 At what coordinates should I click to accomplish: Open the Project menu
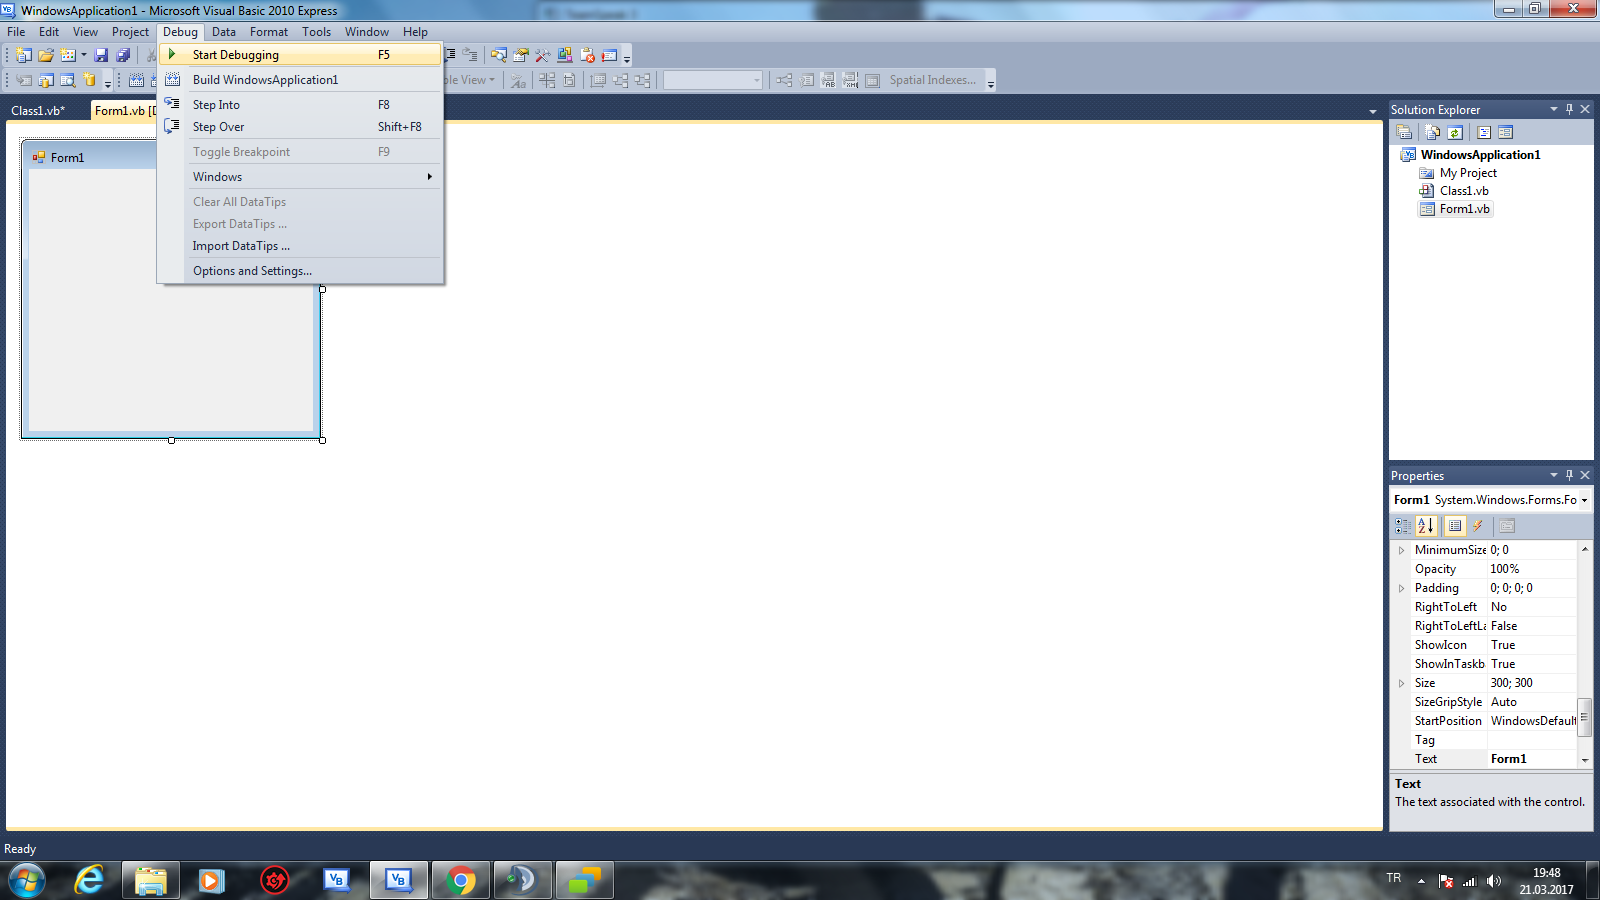point(130,32)
